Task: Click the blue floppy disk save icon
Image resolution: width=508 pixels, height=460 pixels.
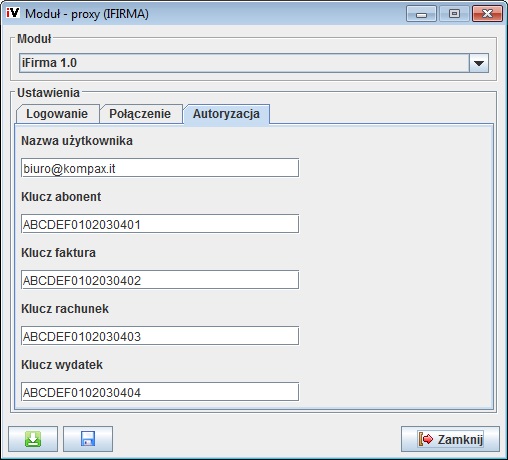Action: pos(88,439)
